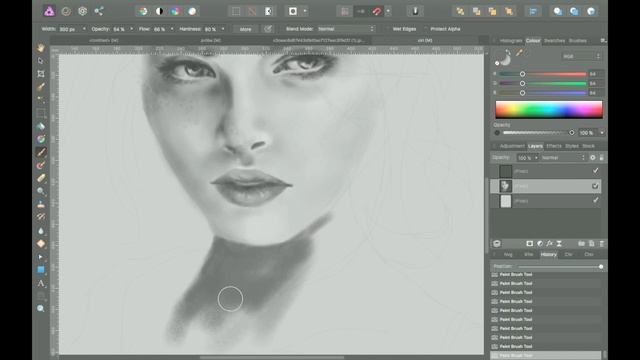Open the layer blend mode Normal dropdown
Viewport: 640px width, 360px height.
(x=563, y=158)
